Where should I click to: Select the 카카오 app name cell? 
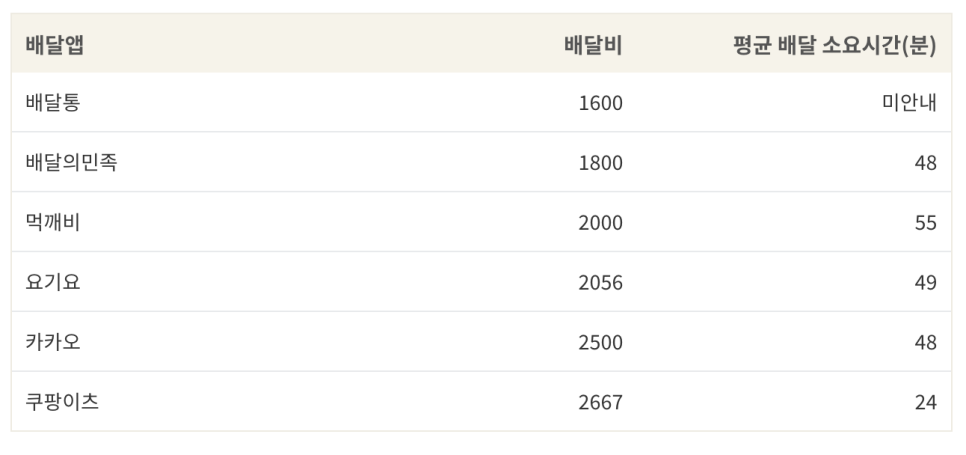53,342
